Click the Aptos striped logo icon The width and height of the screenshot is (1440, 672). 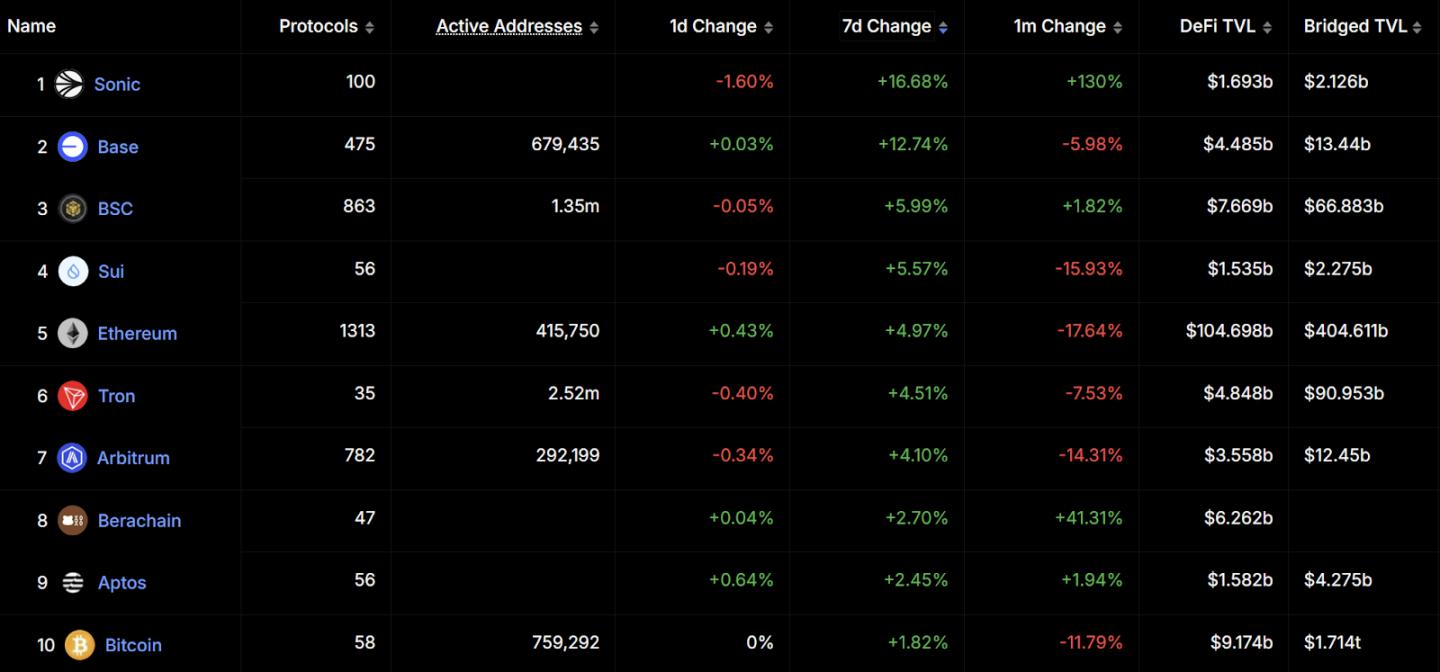pyautogui.click(x=73, y=582)
